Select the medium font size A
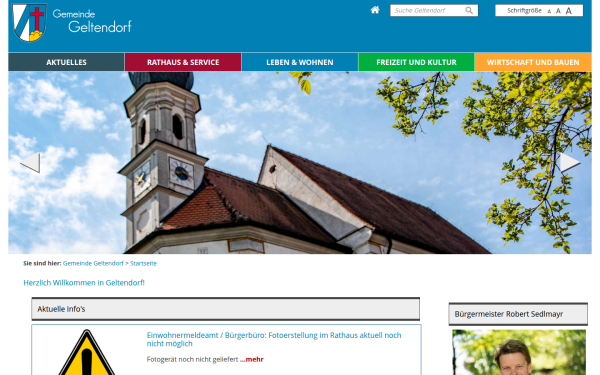This screenshot has width=600, height=375. [558, 11]
